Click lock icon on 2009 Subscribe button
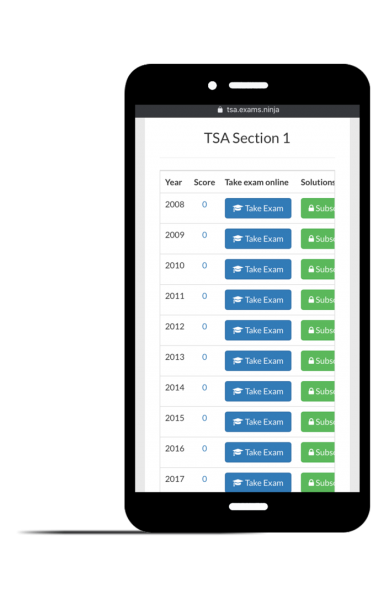The width and height of the screenshot is (384, 600). pos(311,239)
